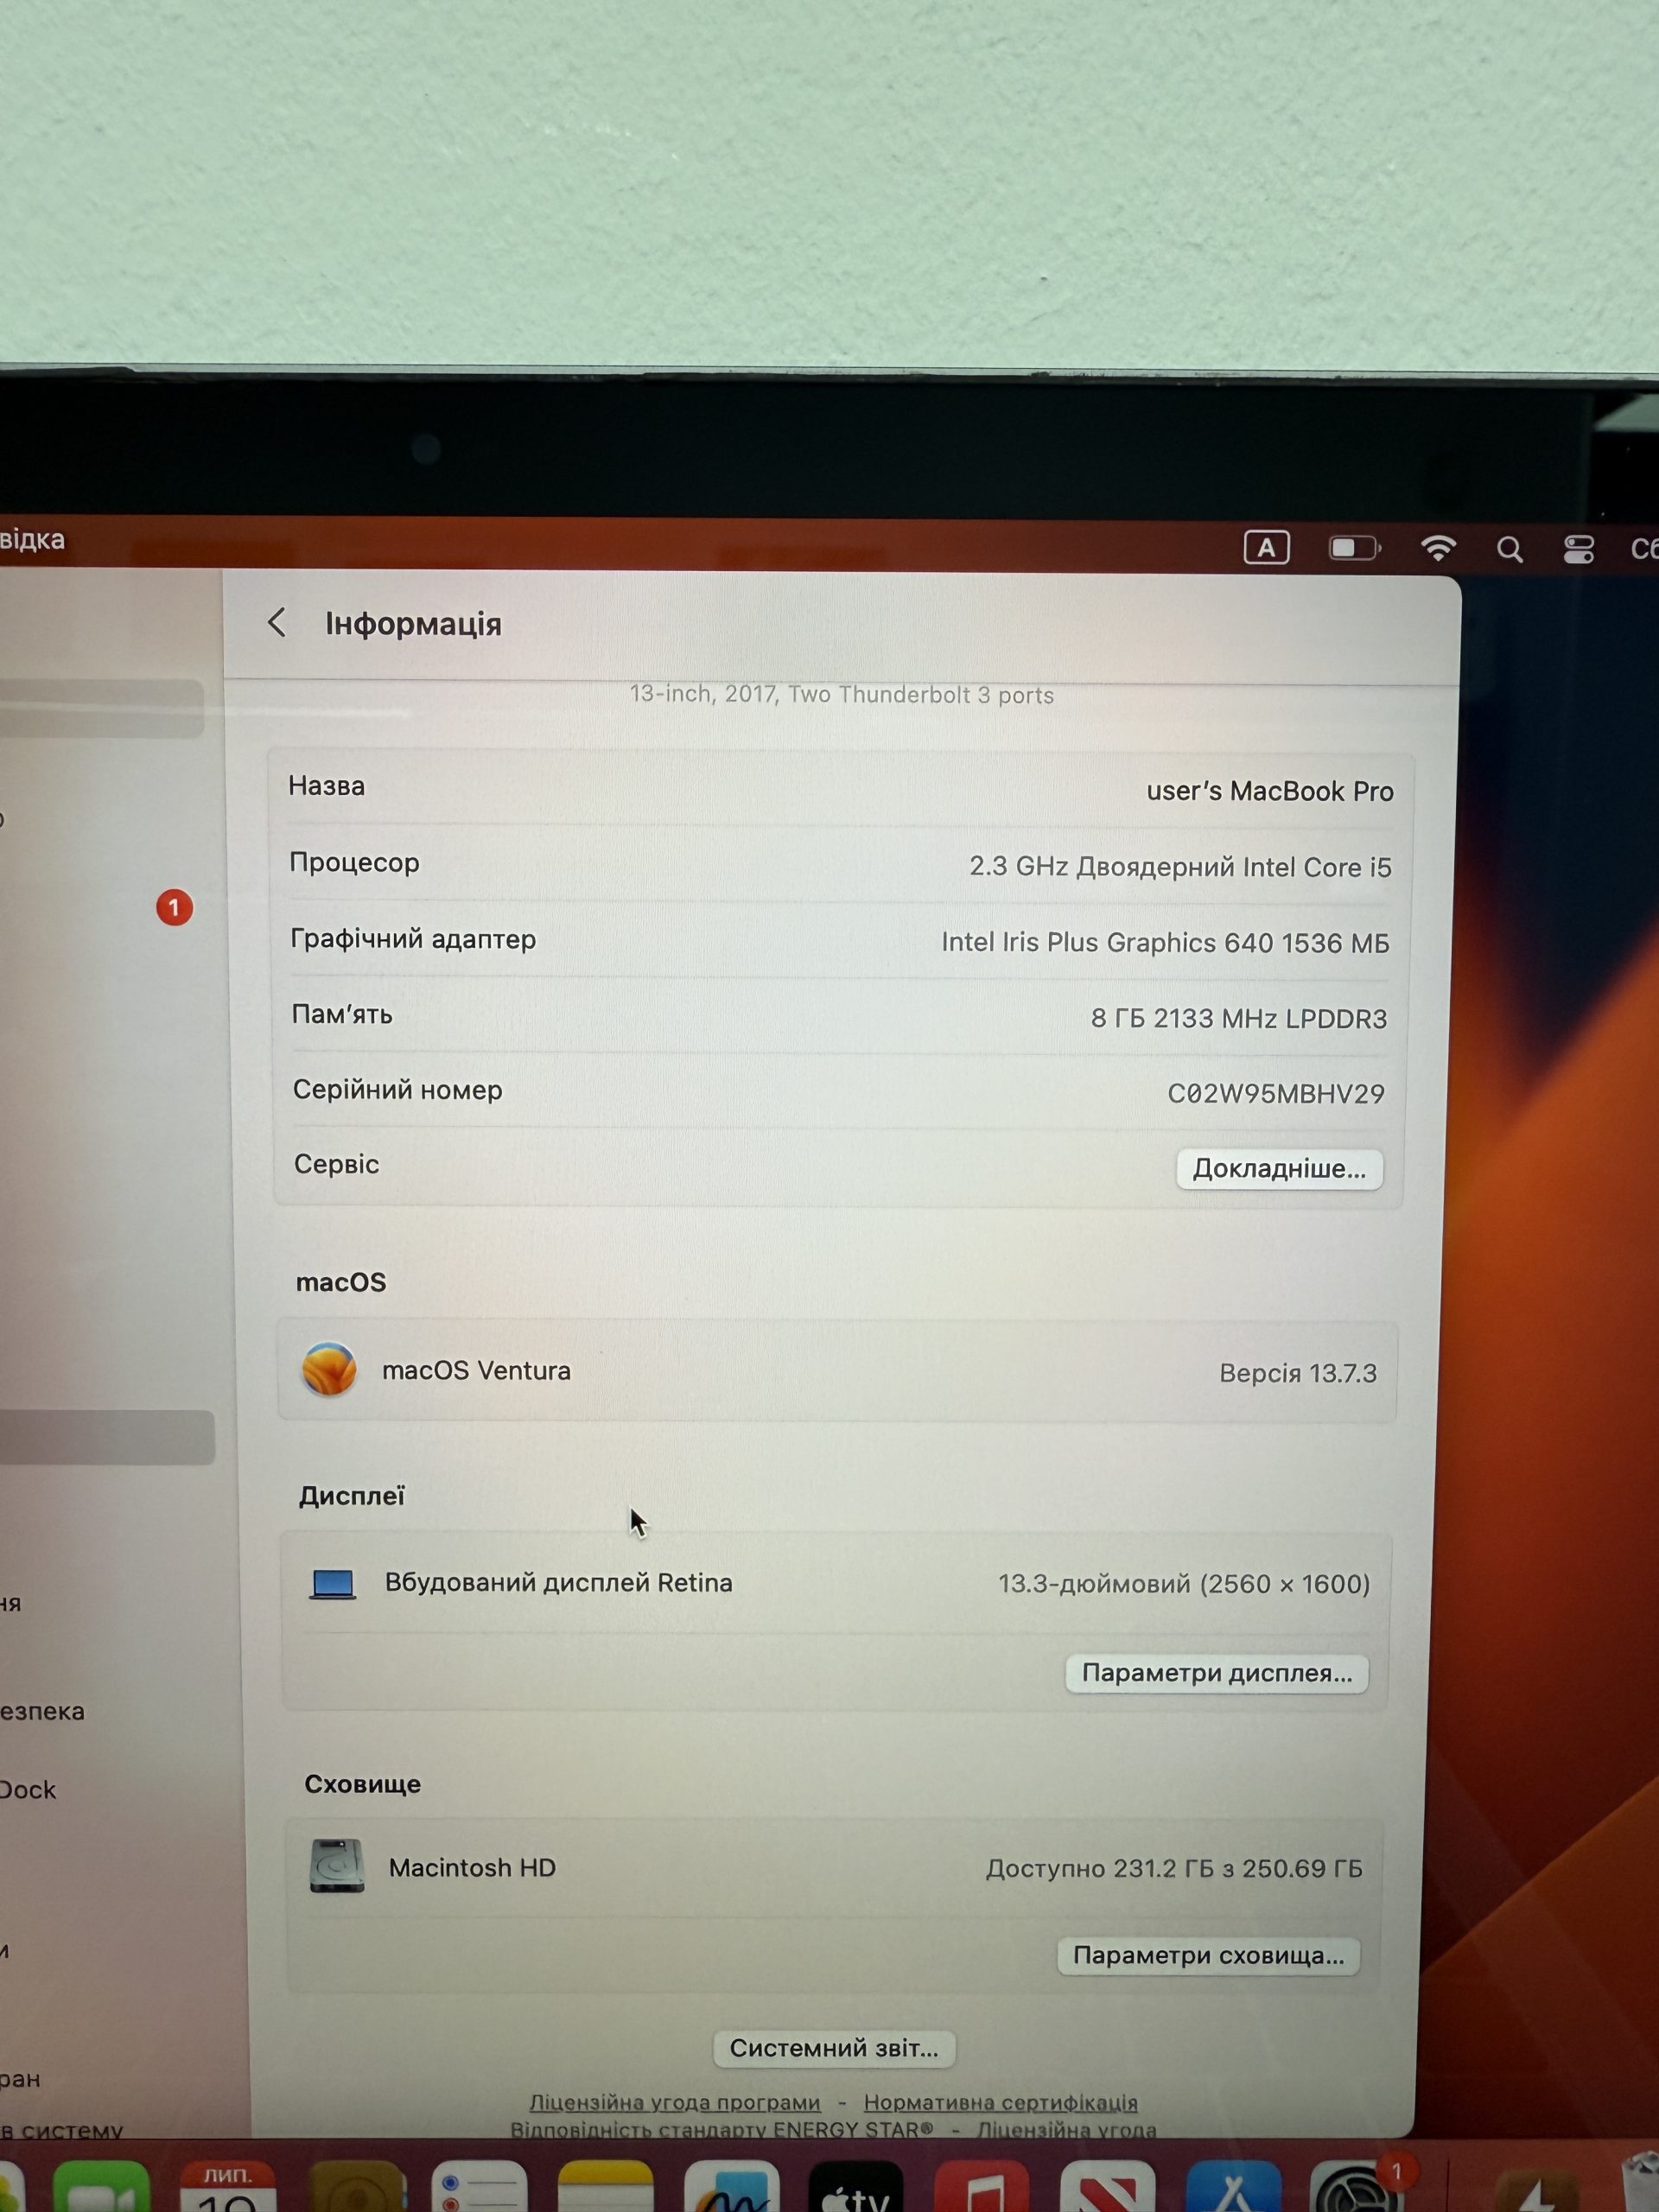This screenshot has width=1659, height=2212.
Task: Click the computer name user's MacBook Pro
Action: point(1270,791)
